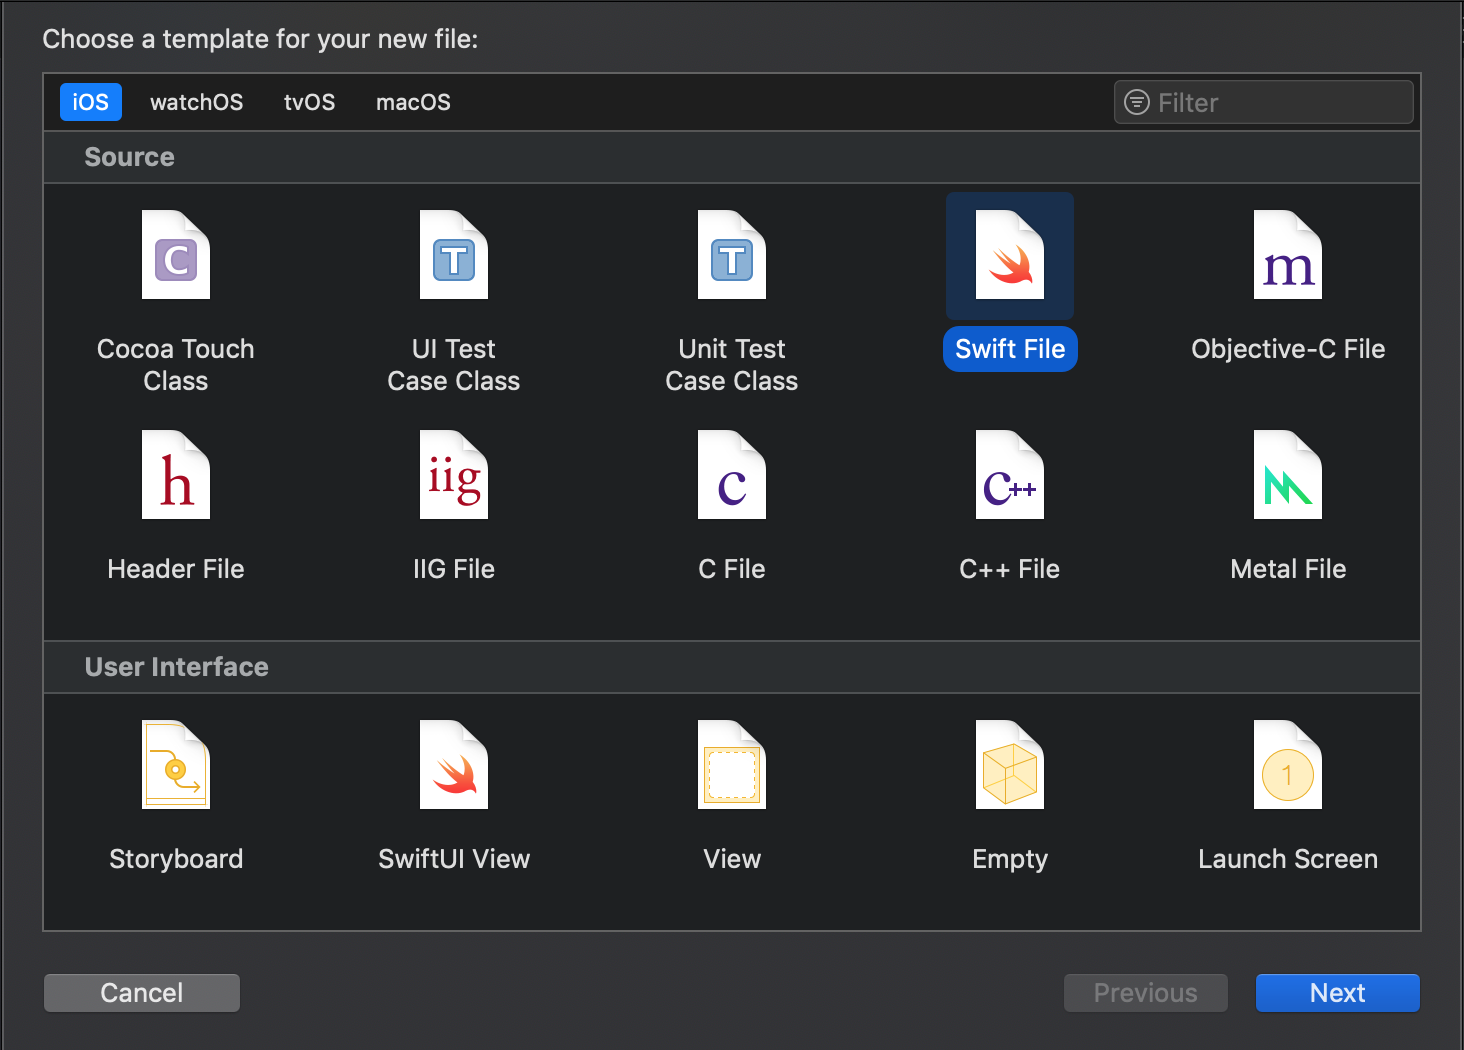
Task: Select the Swift File template icon
Action: [x=1010, y=255]
